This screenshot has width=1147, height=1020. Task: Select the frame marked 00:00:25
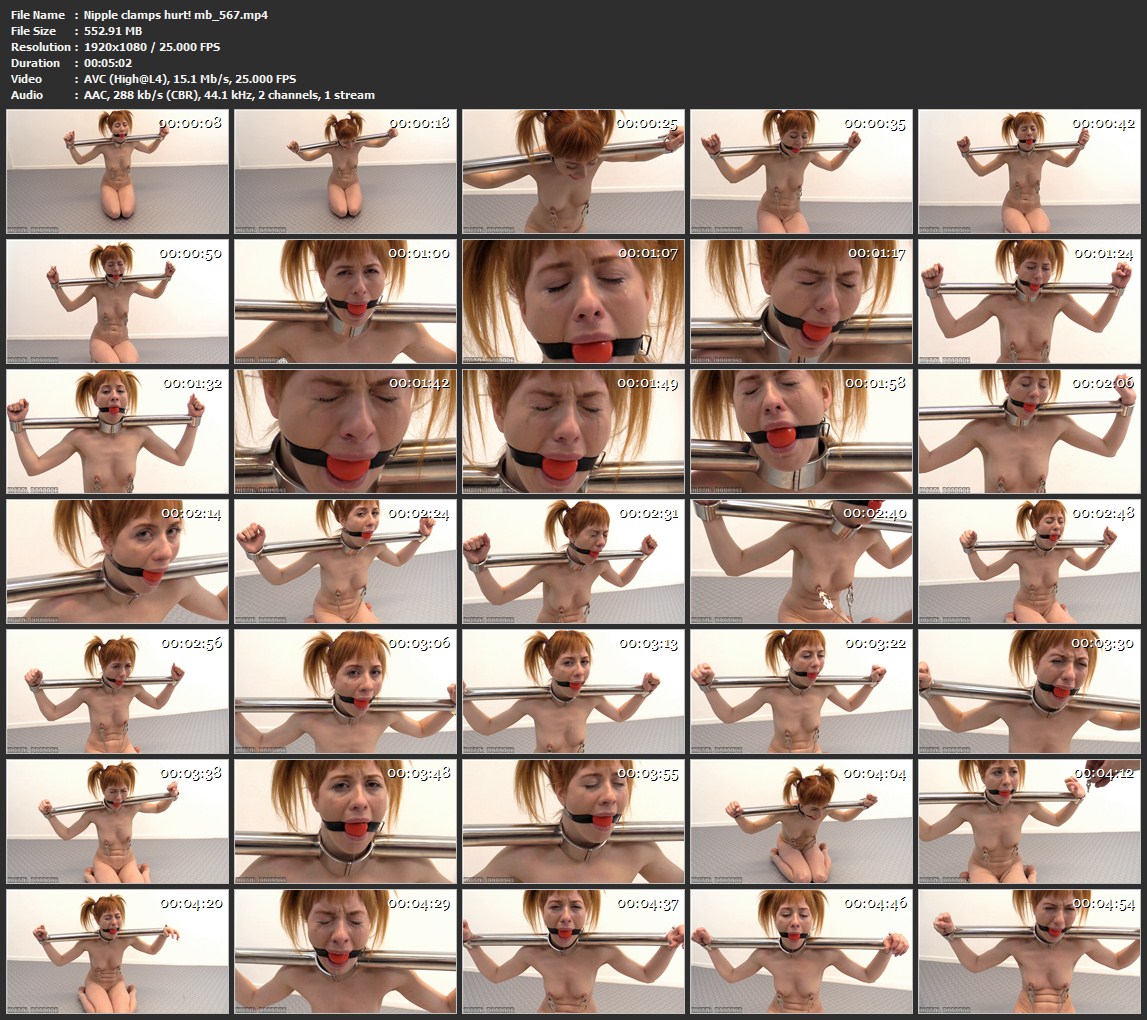pyautogui.click(x=573, y=172)
